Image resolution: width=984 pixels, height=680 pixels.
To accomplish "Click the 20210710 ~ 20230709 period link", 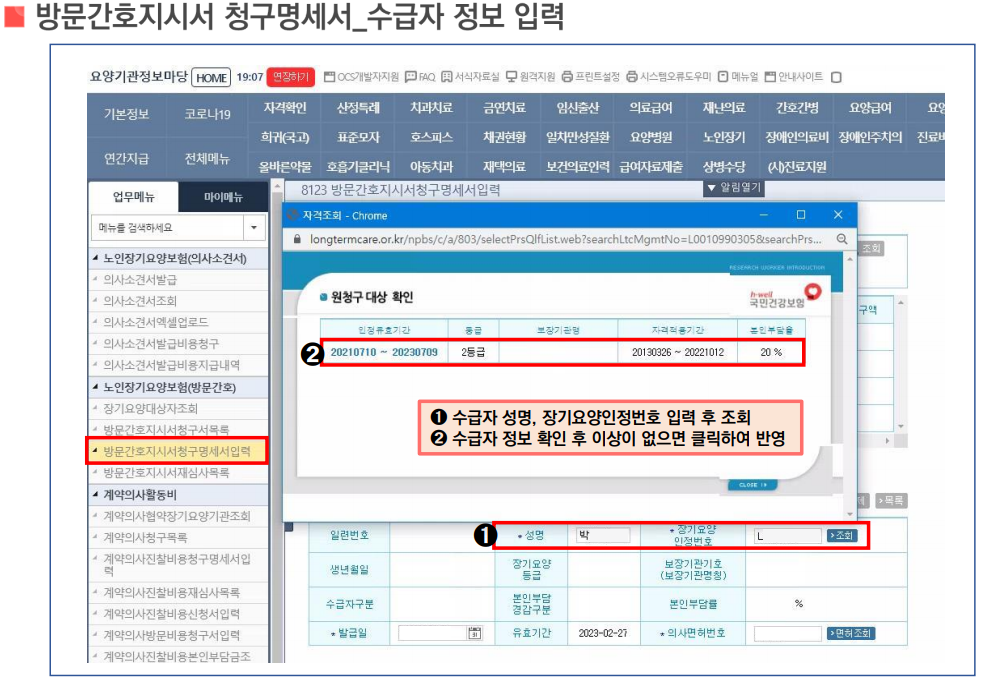I will (384, 352).
